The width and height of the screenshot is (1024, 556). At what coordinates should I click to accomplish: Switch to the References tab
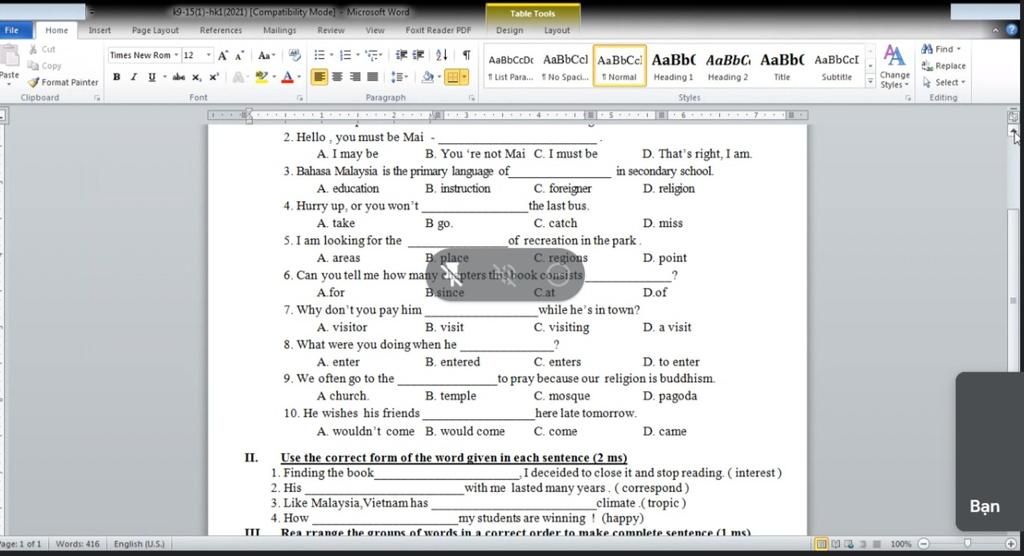[221, 30]
